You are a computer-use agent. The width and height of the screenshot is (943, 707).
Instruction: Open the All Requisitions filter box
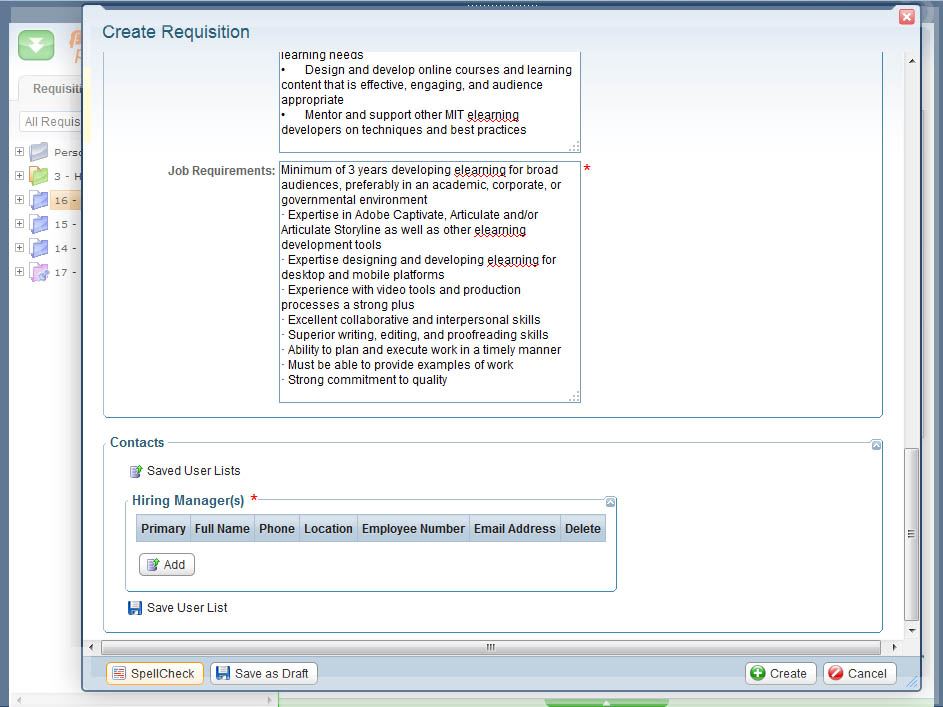click(50, 122)
